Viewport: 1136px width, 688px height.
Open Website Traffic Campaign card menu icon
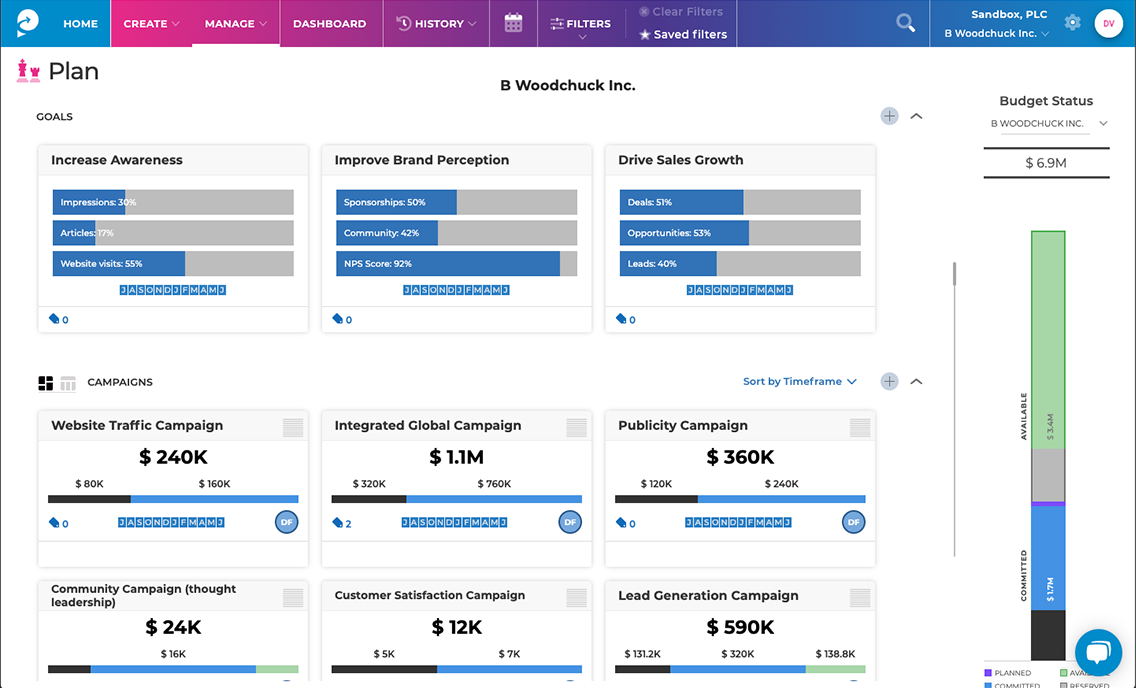tap(293, 428)
